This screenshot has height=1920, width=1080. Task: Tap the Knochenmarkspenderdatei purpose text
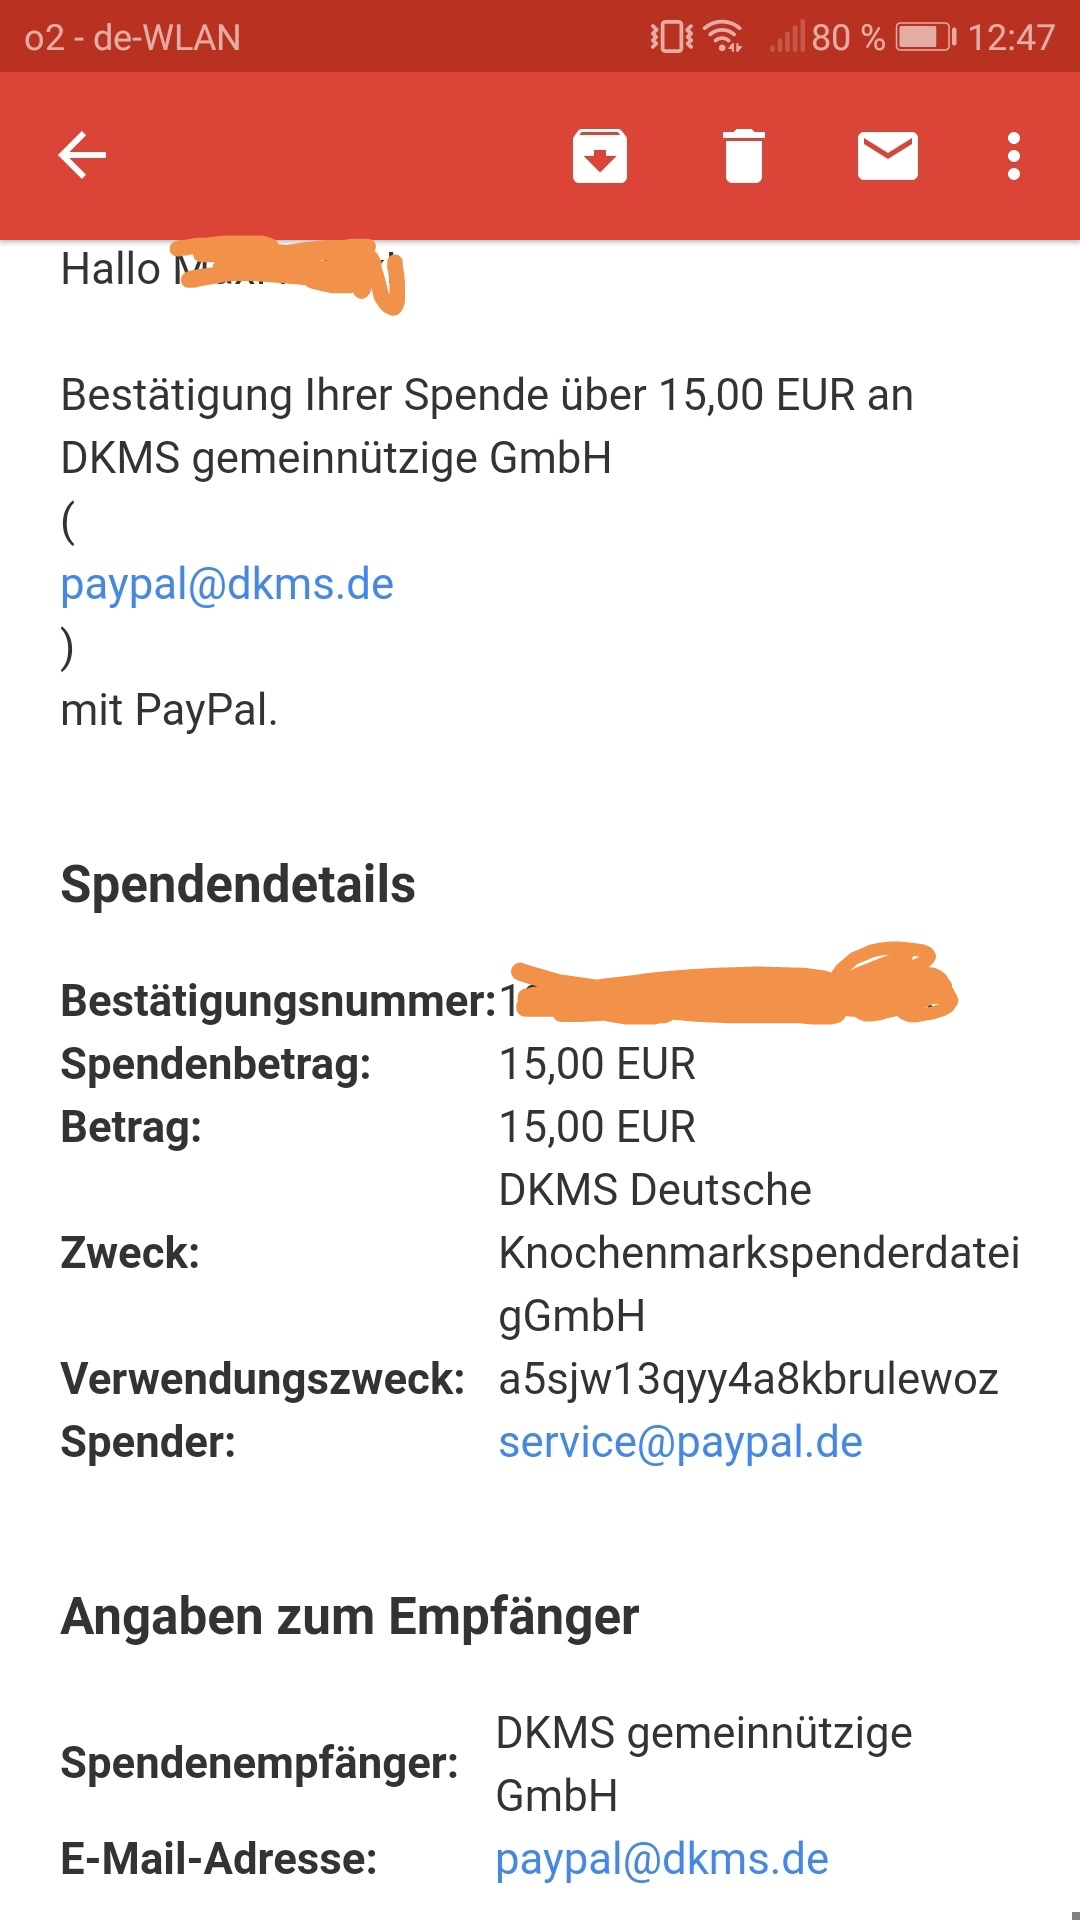pos(759,1253)
